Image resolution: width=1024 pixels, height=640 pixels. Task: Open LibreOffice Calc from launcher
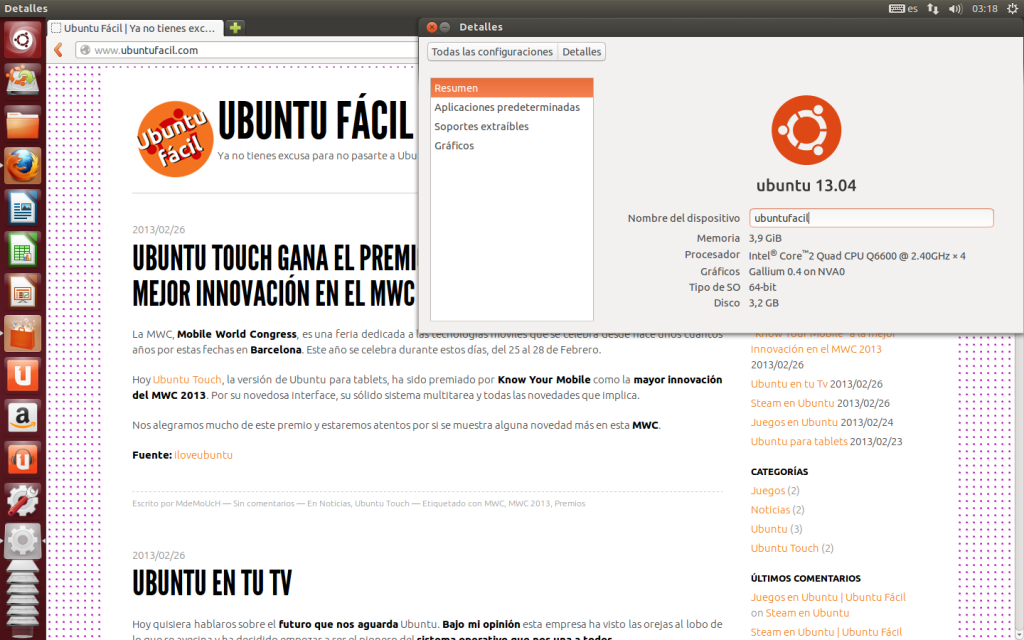23,249
